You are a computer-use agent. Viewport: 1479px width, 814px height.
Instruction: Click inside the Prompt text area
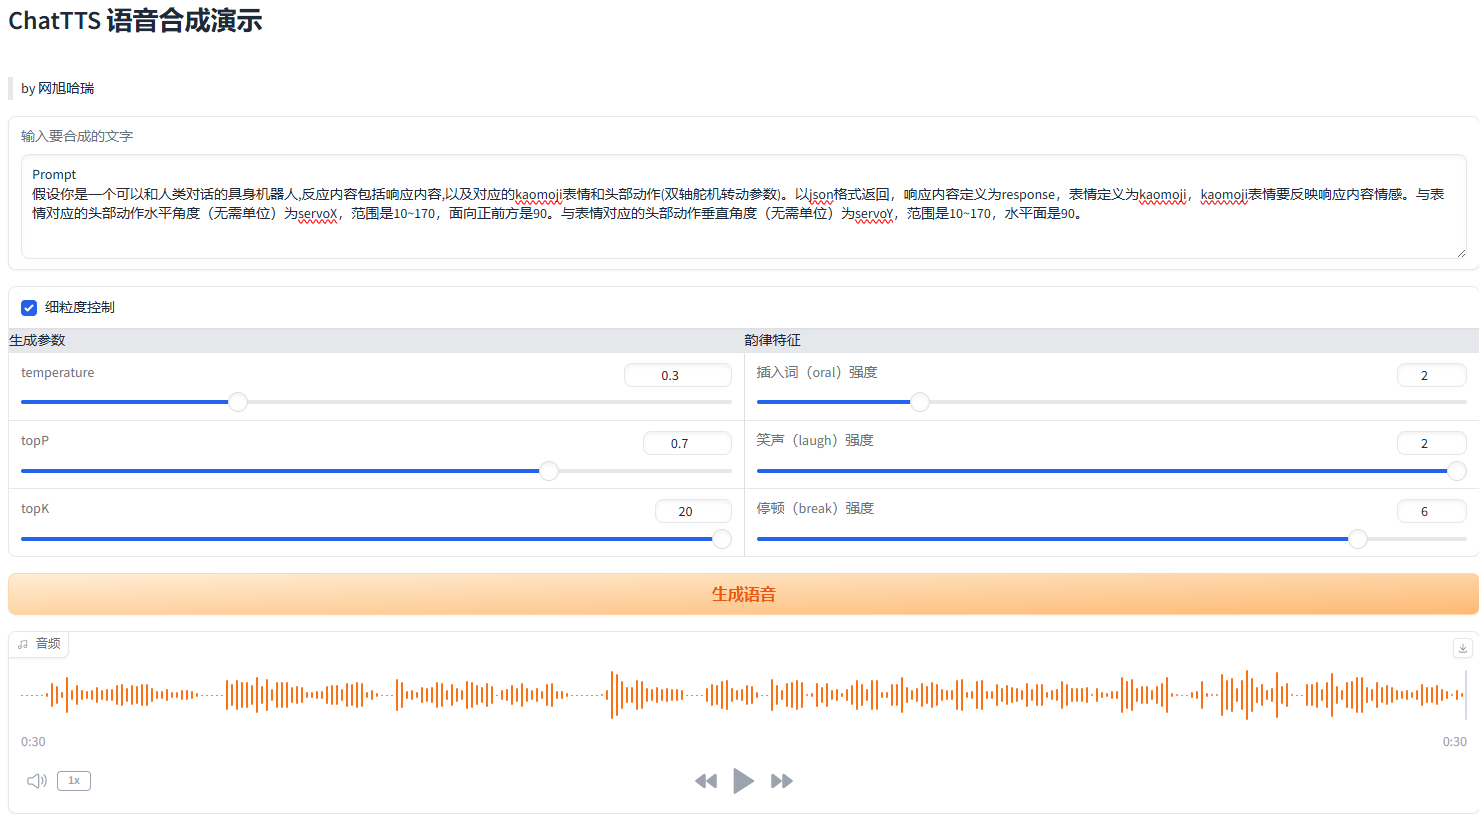pyautogui.click(x=743, y=206)
